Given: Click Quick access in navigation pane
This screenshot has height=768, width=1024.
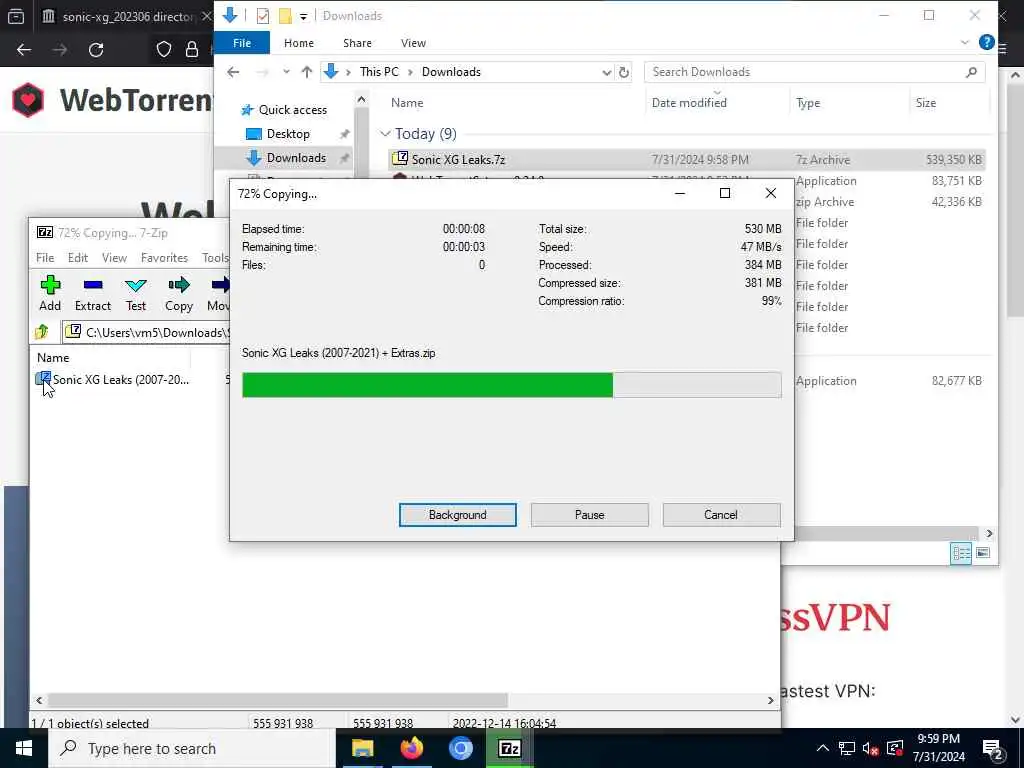Looking at the screenshot, I should 293,110.
